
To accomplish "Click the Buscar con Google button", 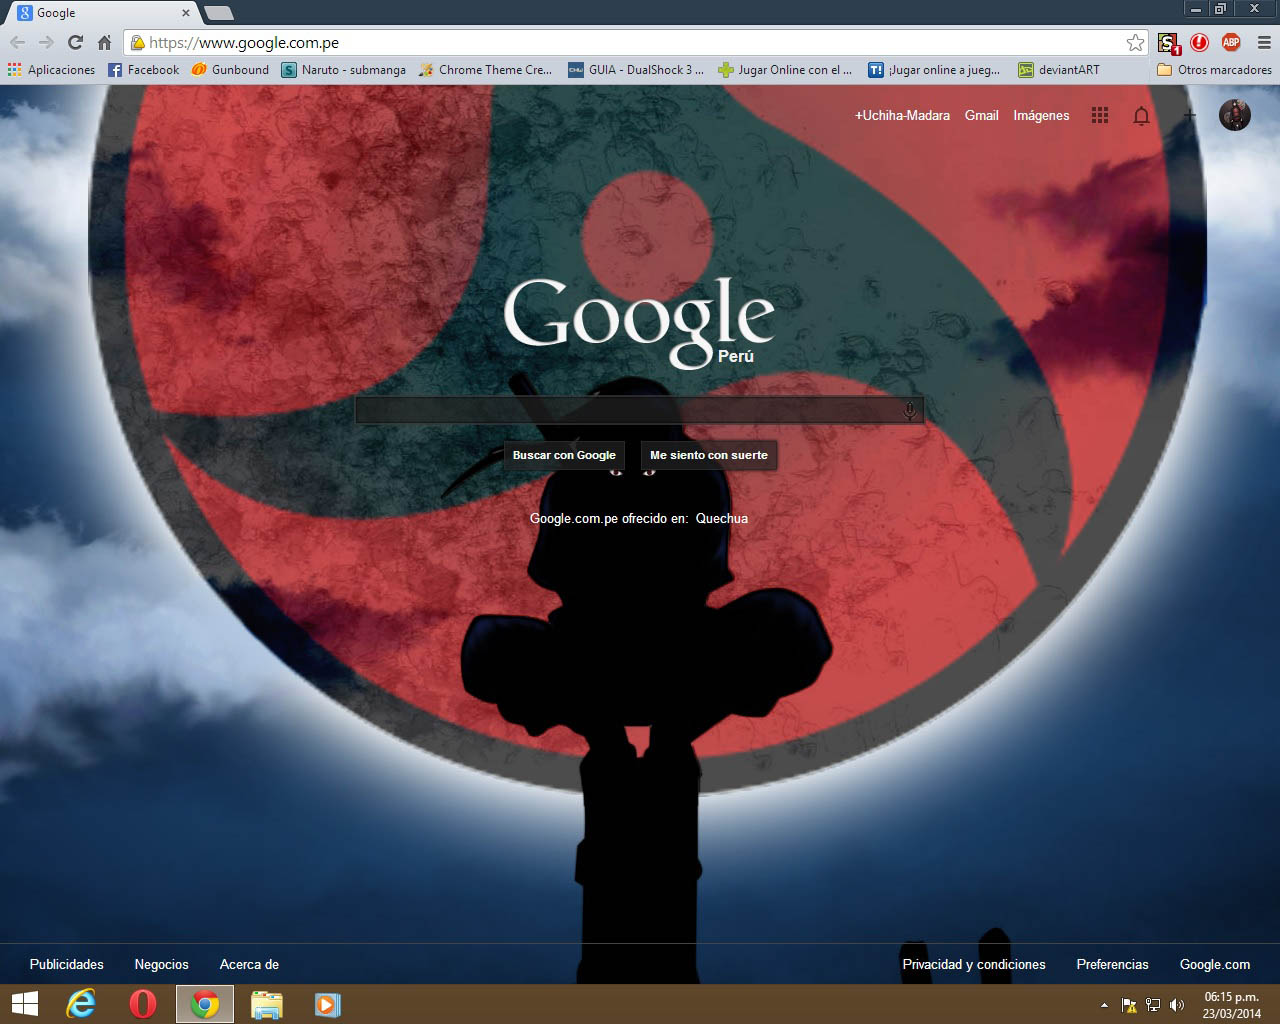I will (564, 455).
